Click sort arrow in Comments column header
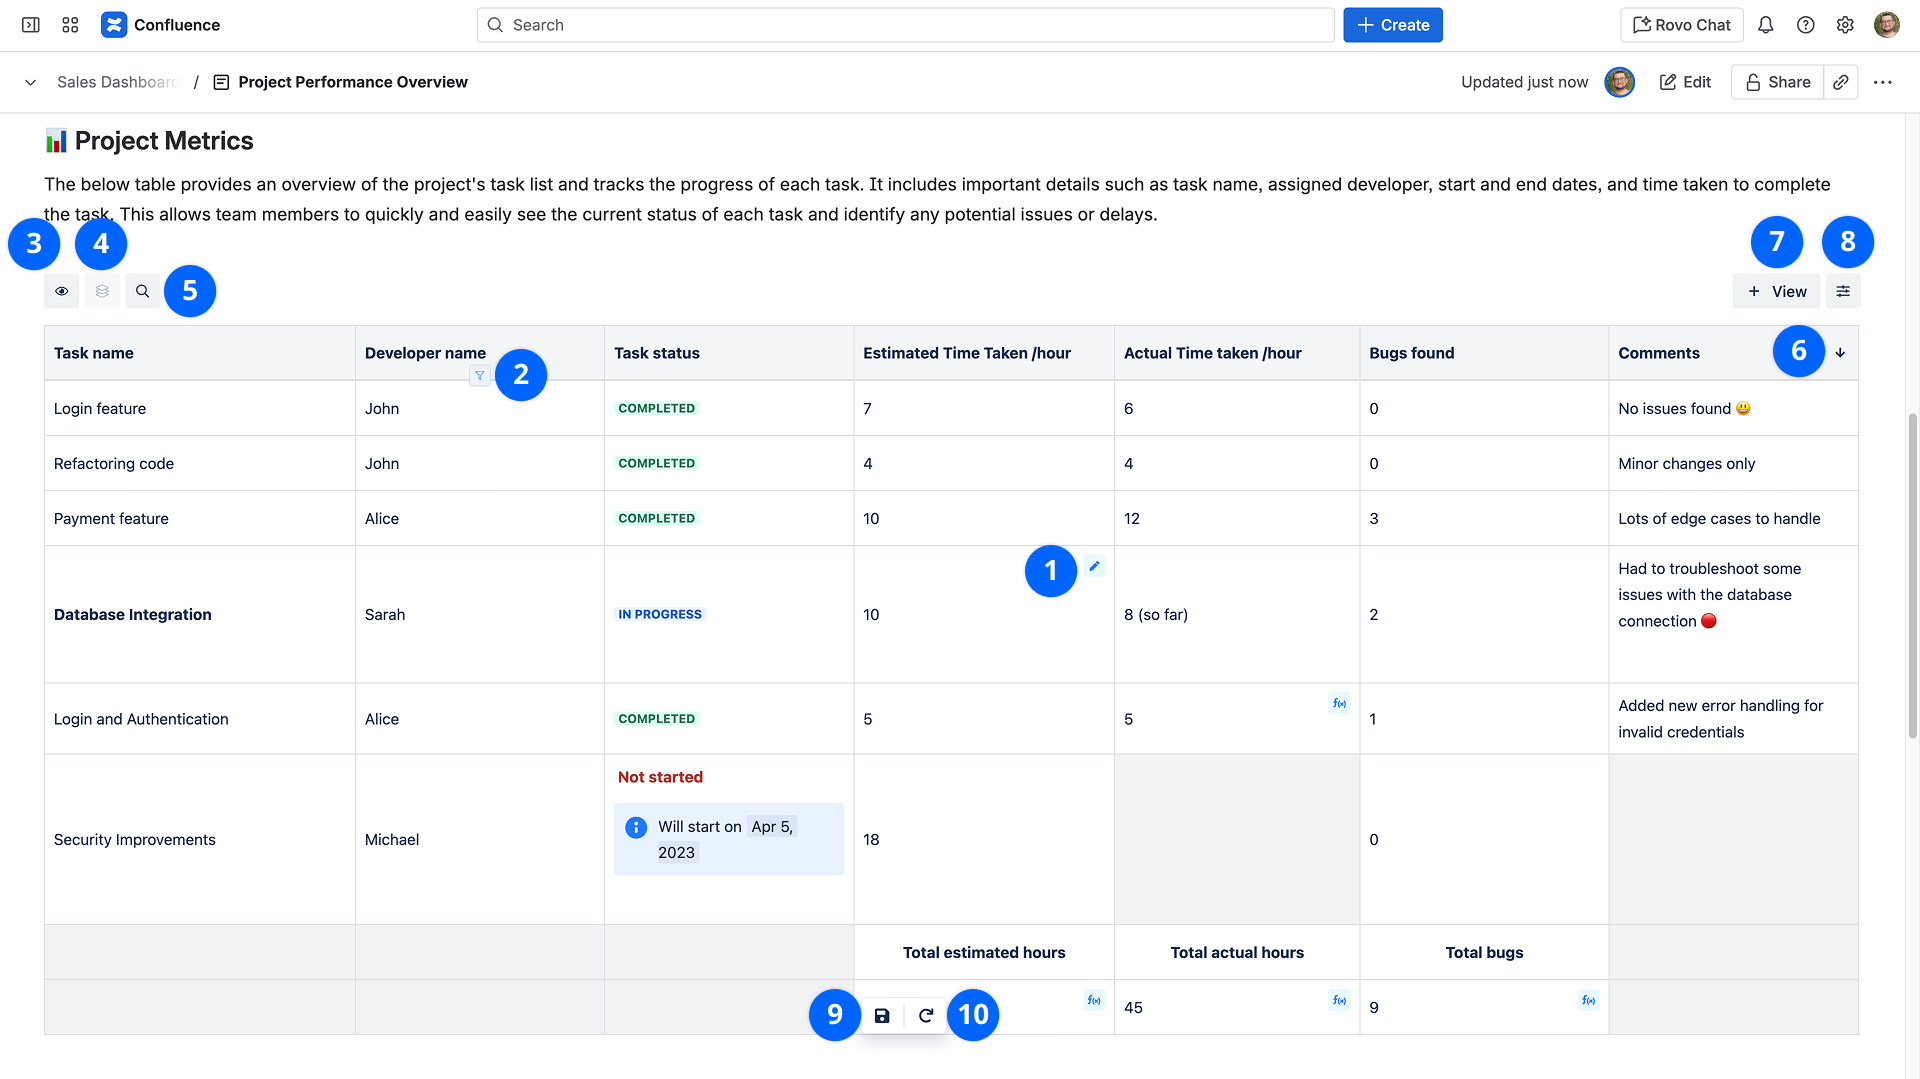1920x1079 pixels. tap(1840, 353)
